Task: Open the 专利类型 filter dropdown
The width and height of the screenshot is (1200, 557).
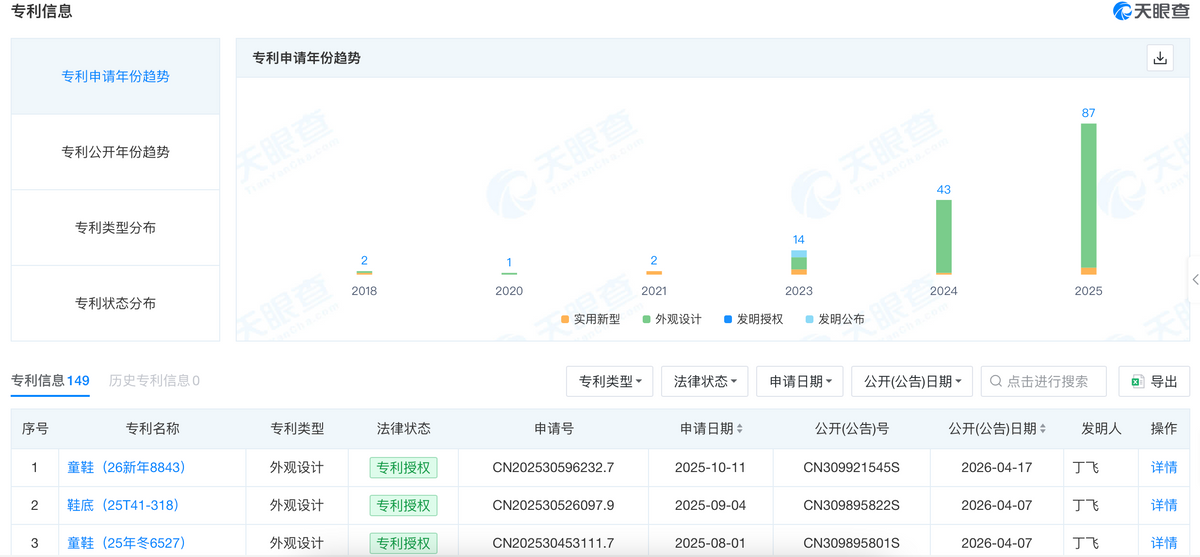Action: pos(609,381)
